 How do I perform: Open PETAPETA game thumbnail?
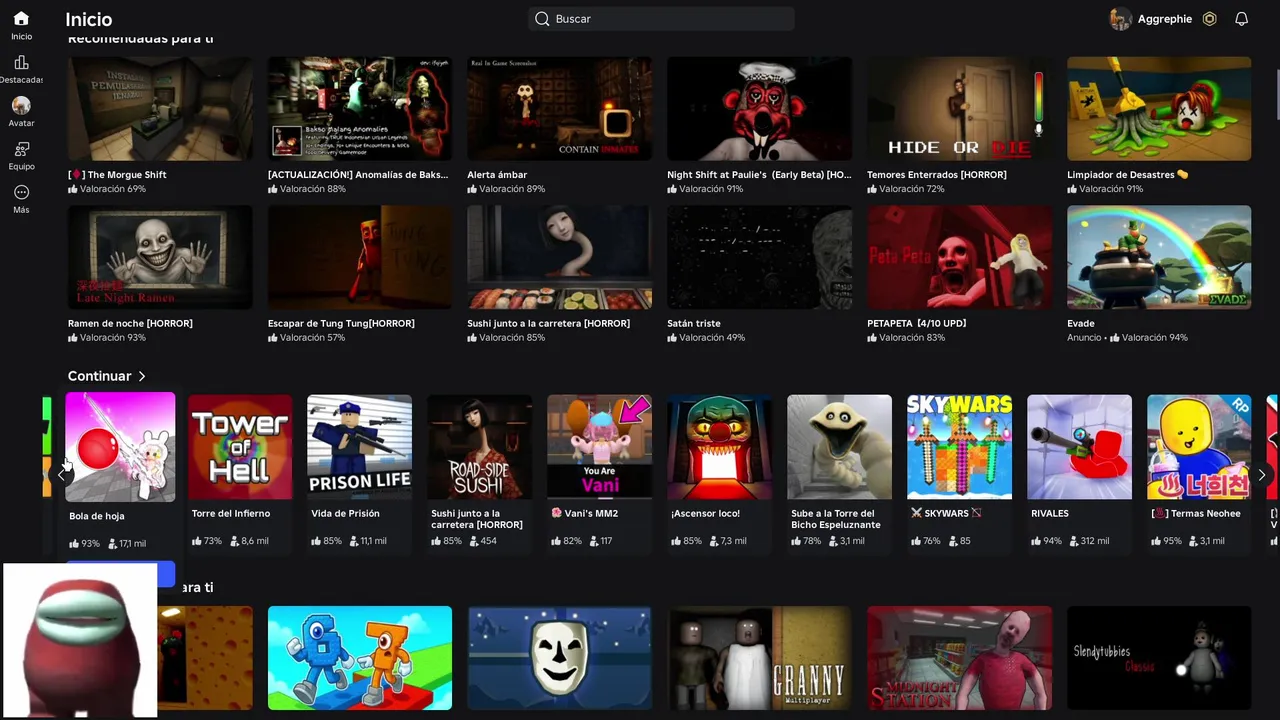pos(960,257)
